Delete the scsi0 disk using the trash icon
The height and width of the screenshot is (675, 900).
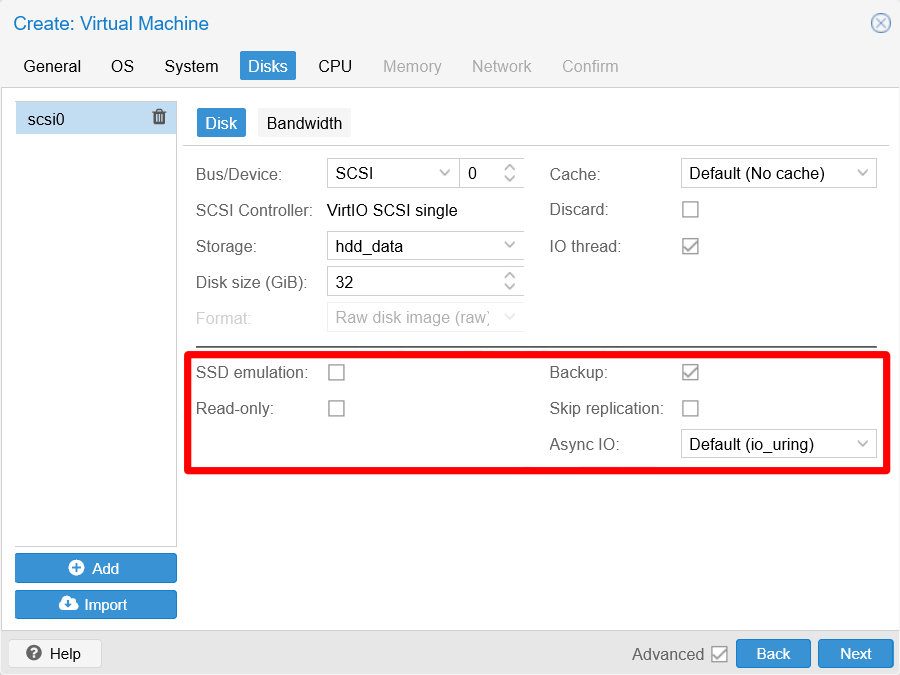(159, 117)
